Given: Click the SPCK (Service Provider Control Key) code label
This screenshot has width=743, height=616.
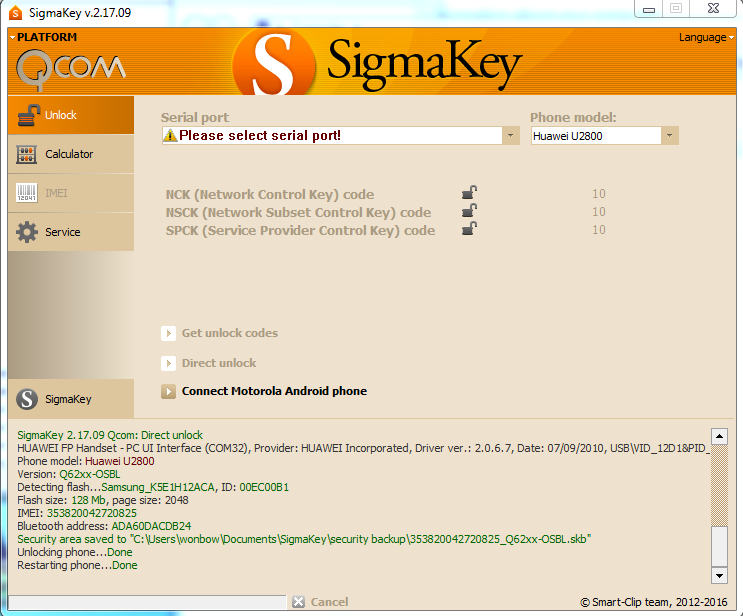Looking at the screenshot, I should pyautogui.click(x=300, y=231).
